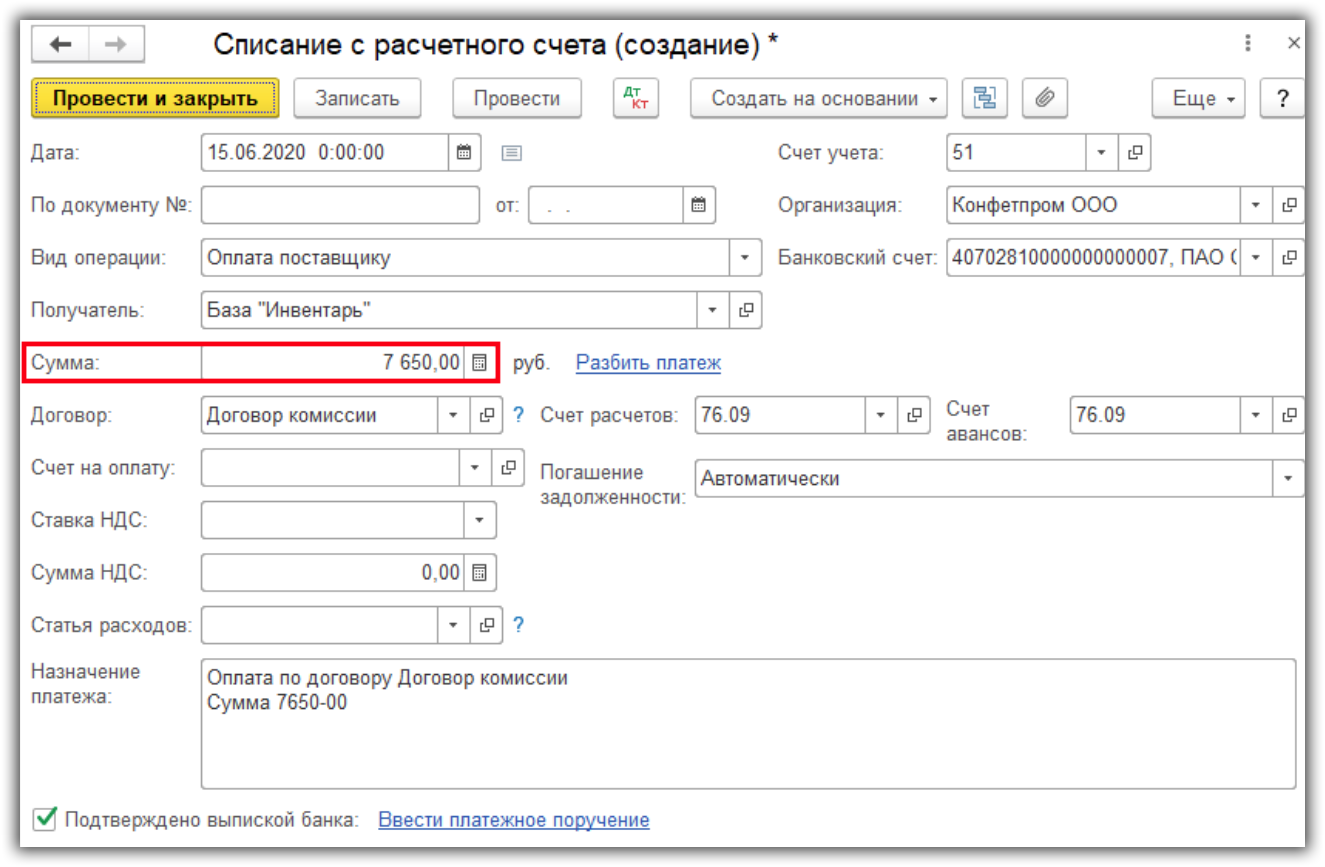Click the Дт/Кт postings icon
The height and width of the screenshot is (867, 1325).
635,98
